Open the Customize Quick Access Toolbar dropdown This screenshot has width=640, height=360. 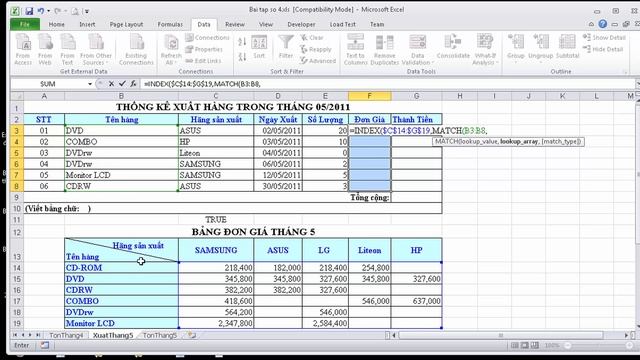point(87,11)
